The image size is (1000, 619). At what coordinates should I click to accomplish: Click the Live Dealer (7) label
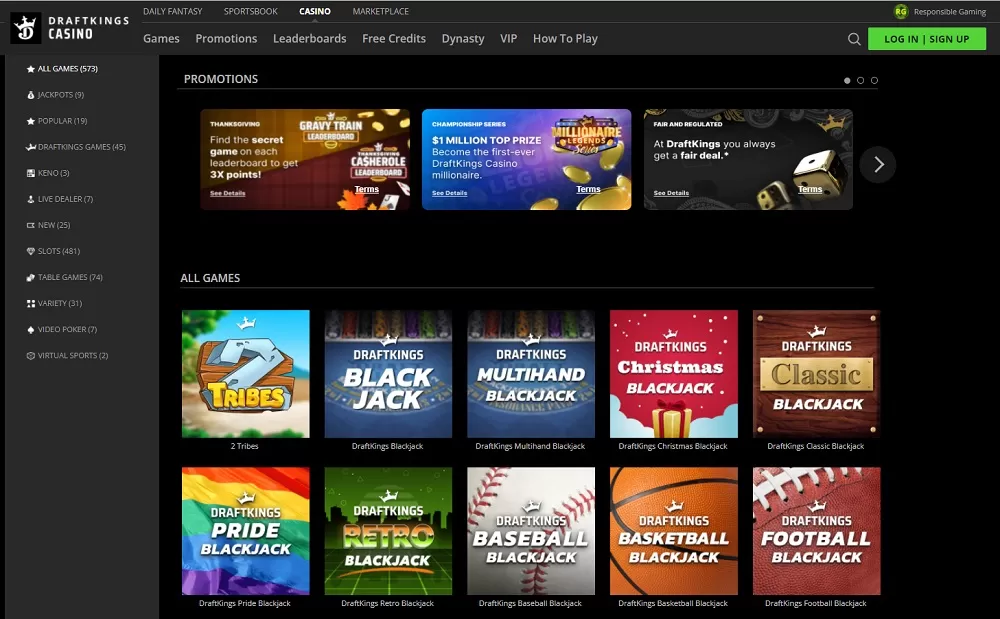point(65,200)
